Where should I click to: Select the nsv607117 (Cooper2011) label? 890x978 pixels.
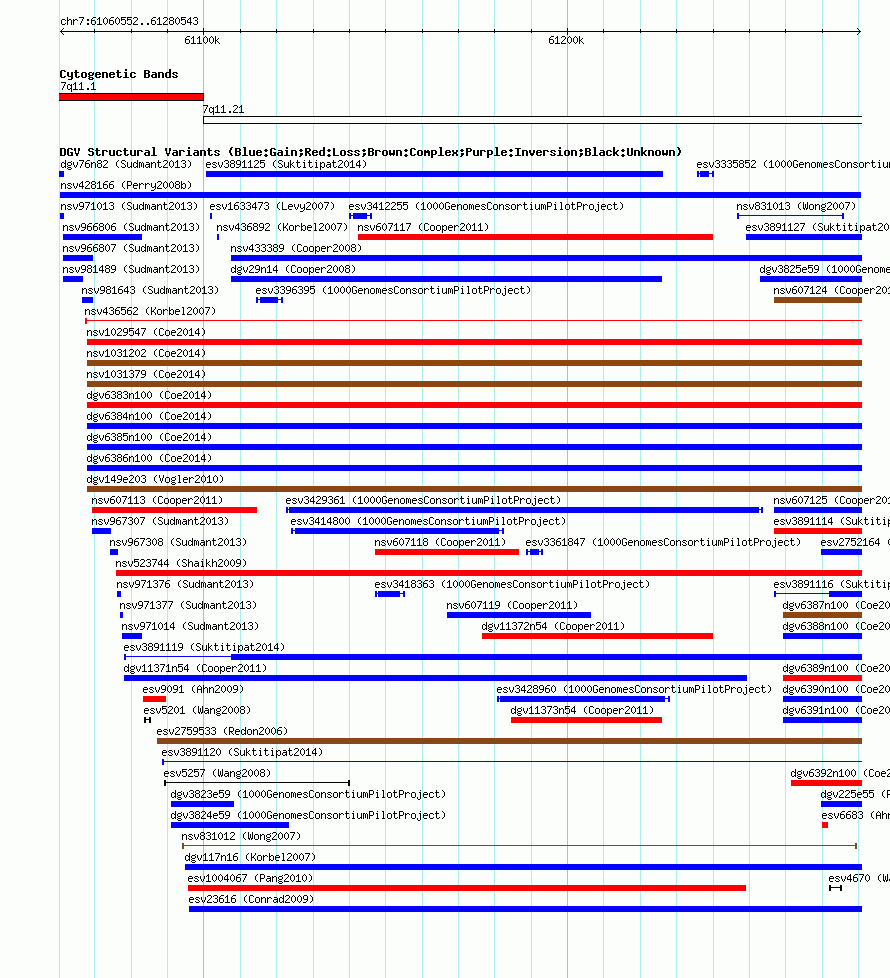coord(423,227)
